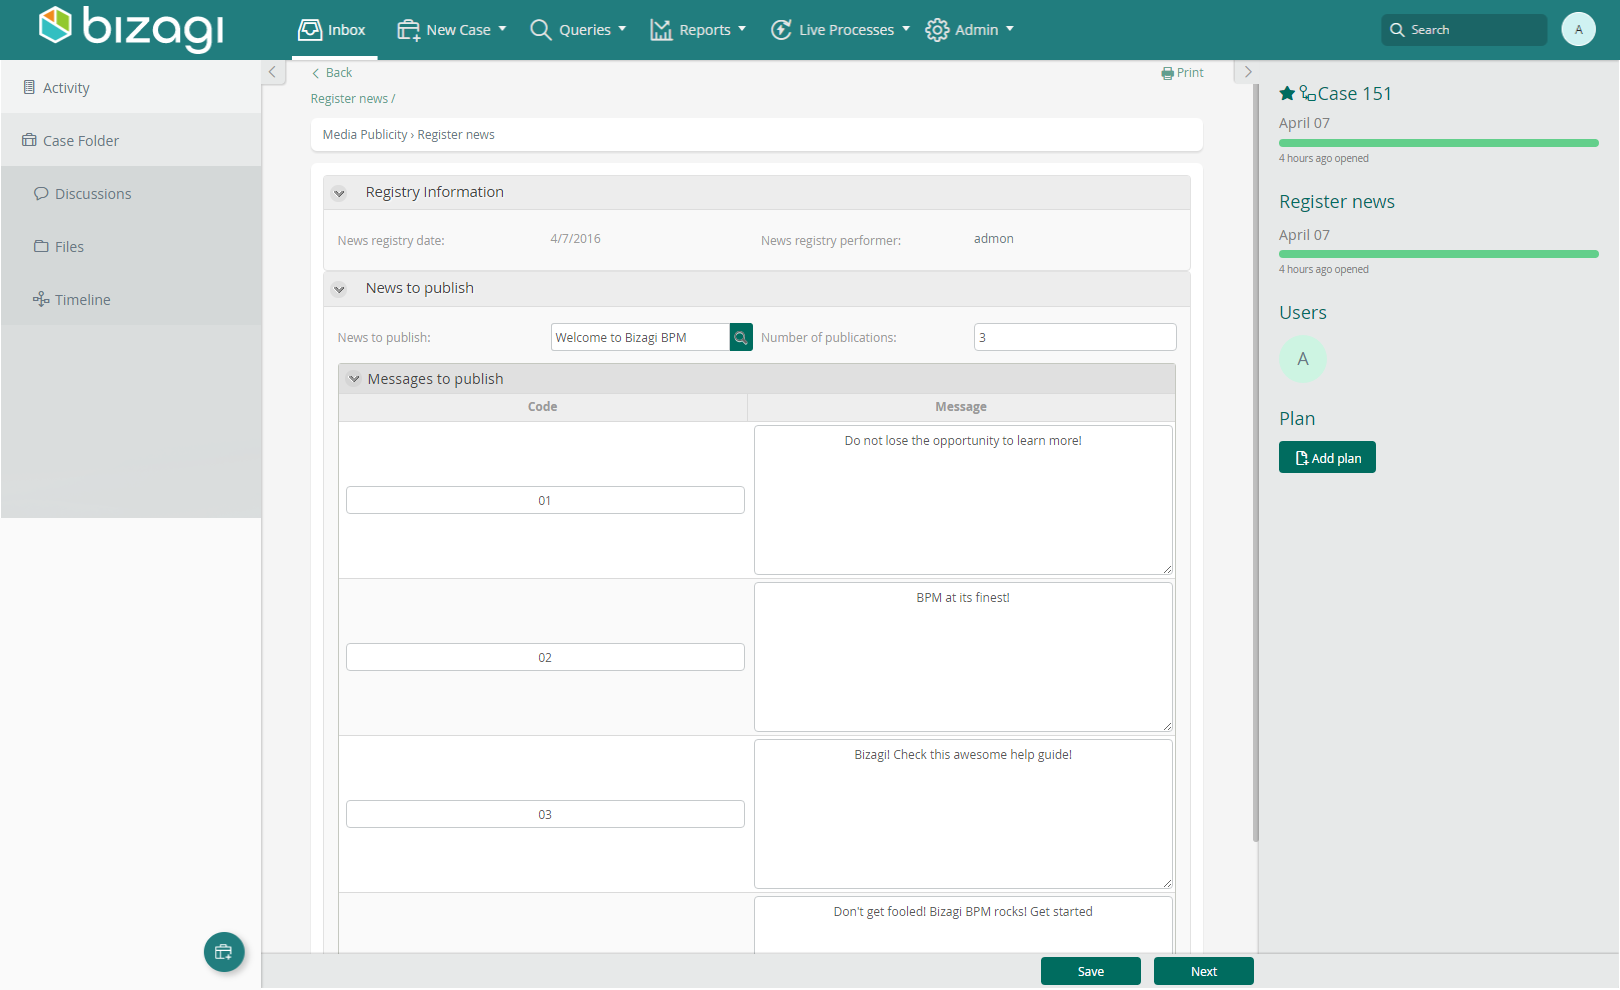Image resolution: width=1620 pixels, height=990 pixels.
Task: Click the Code column header
Action: pos(543,407)
